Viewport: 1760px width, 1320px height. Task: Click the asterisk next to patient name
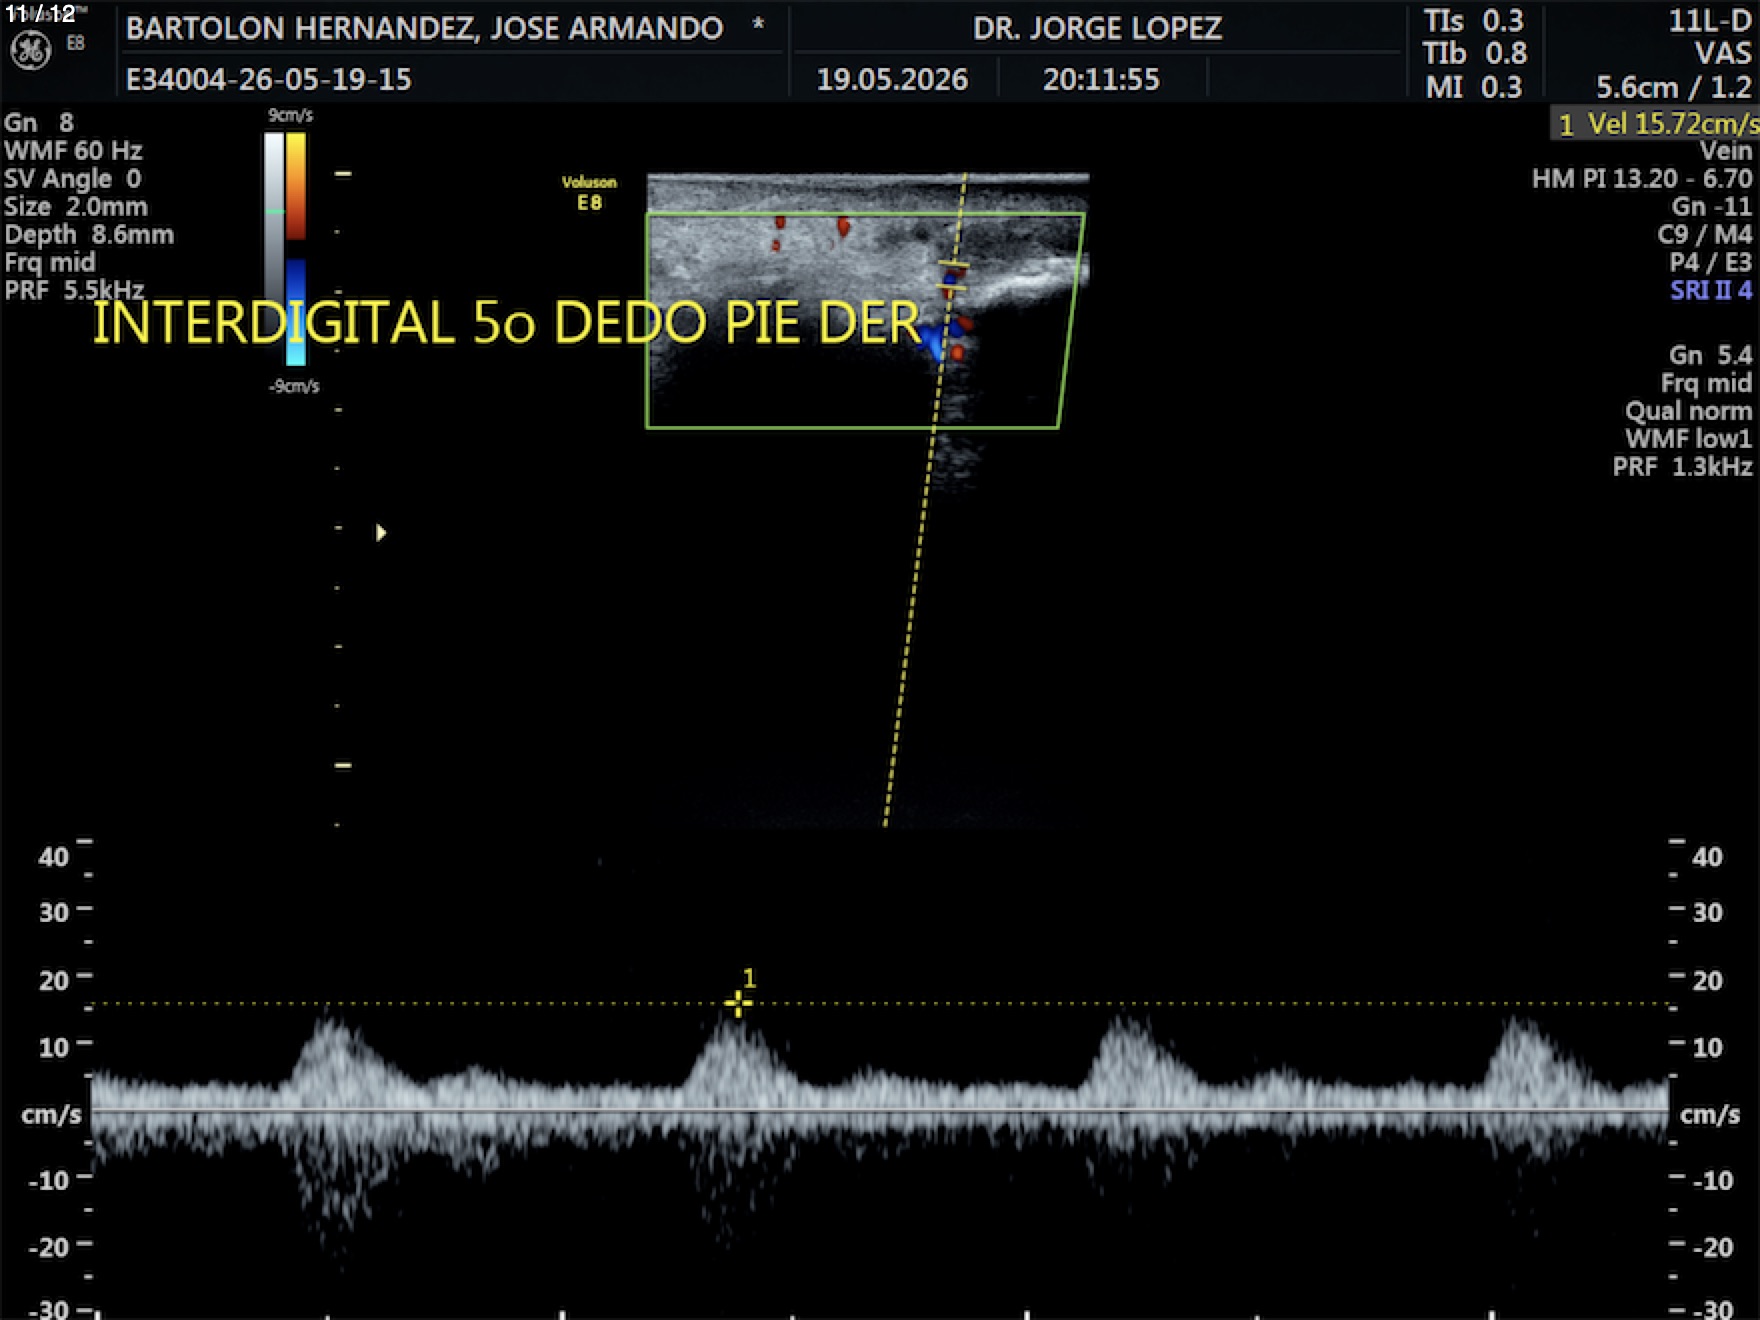758,24
